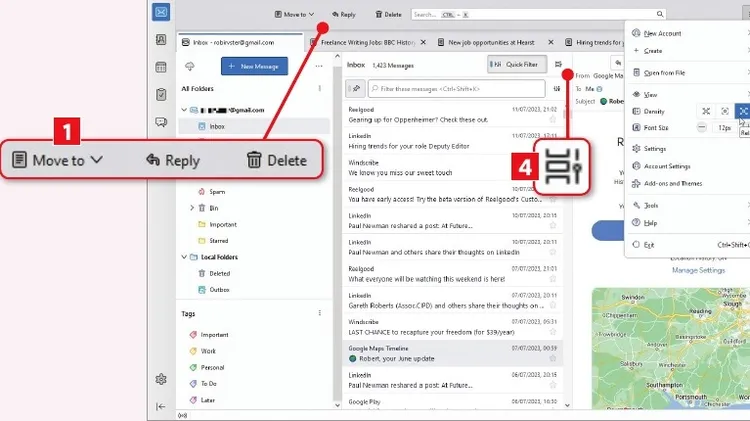Collapse the gmail.com account folder tree
The image size is (750, 421).
pyautogui.click(x=184, y=110)
